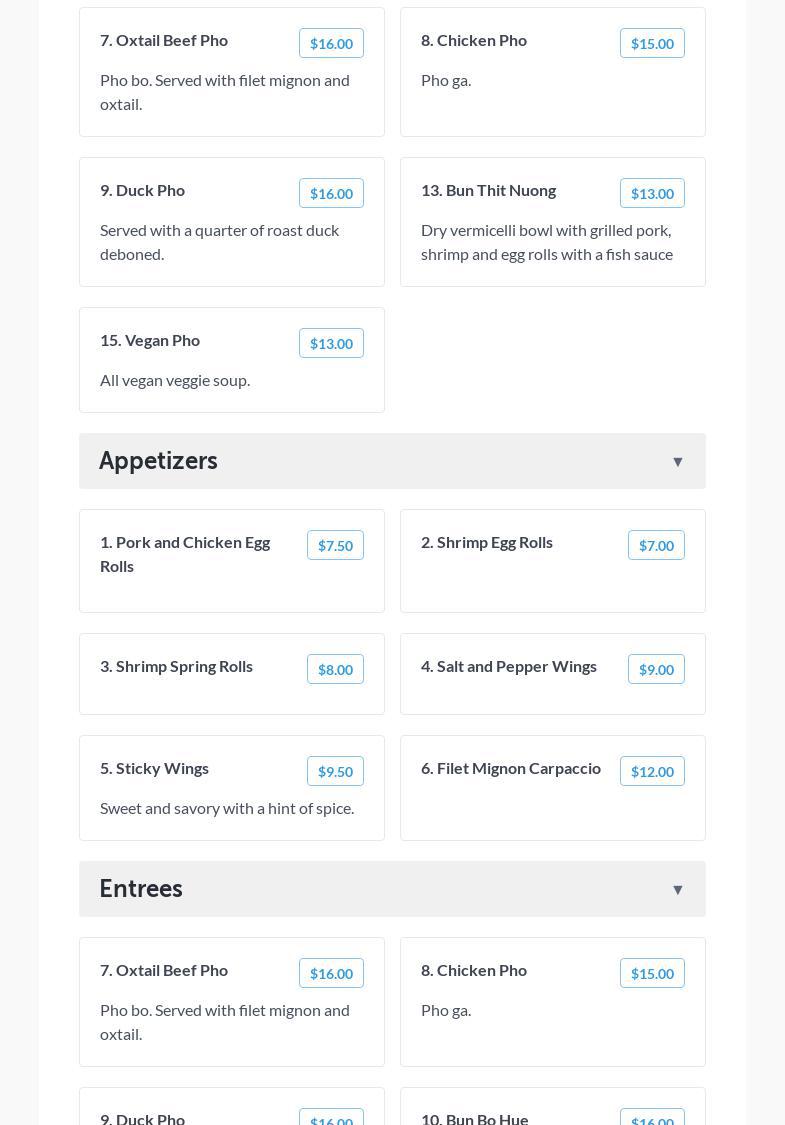Viewport: 785px width, 1125px height.
Task: Click the Entrees section header title
Action: 141,888
